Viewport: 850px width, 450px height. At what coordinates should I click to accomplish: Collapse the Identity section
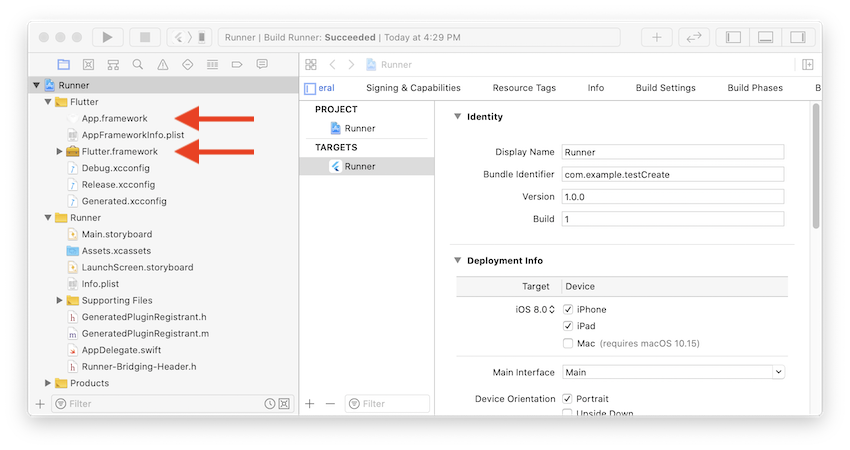pyautogui.click(x=458, y=117)
